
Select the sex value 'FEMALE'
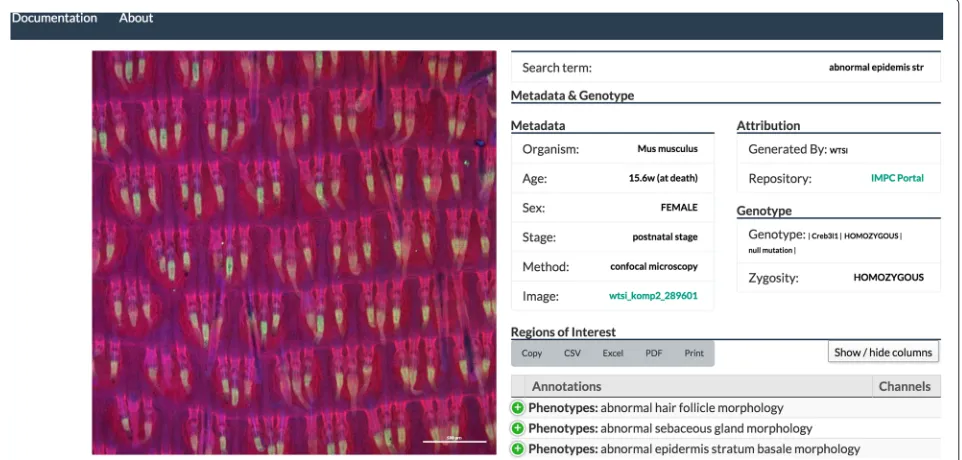point(679,208)
